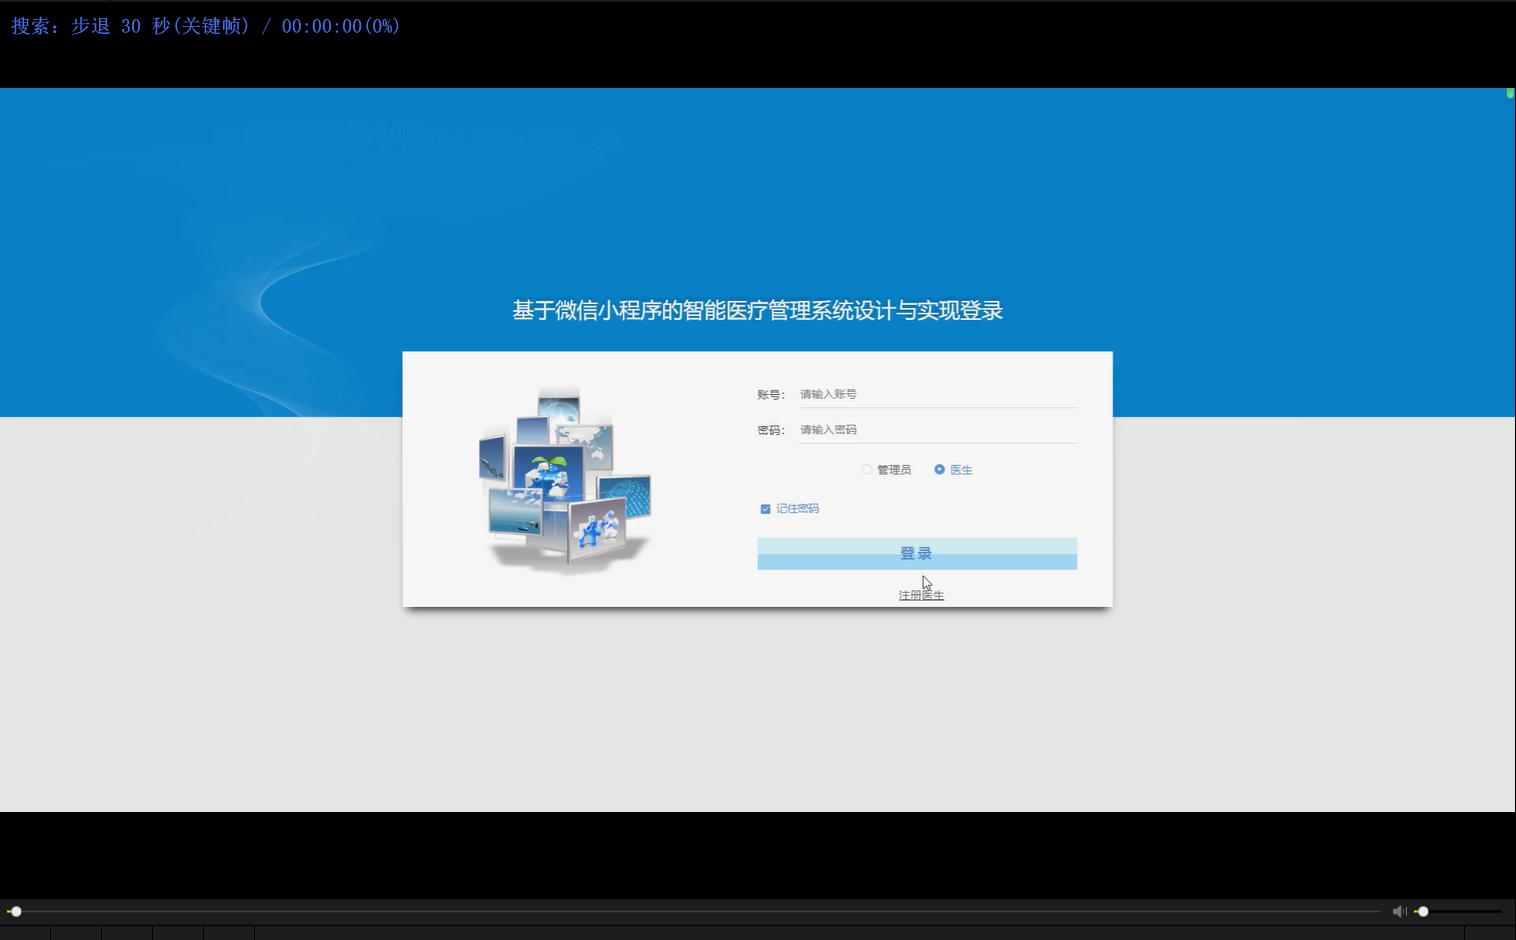Click the 登录 login button
Image resolution: width=1516 pixels, height=940 pixels.
point(917,554)
